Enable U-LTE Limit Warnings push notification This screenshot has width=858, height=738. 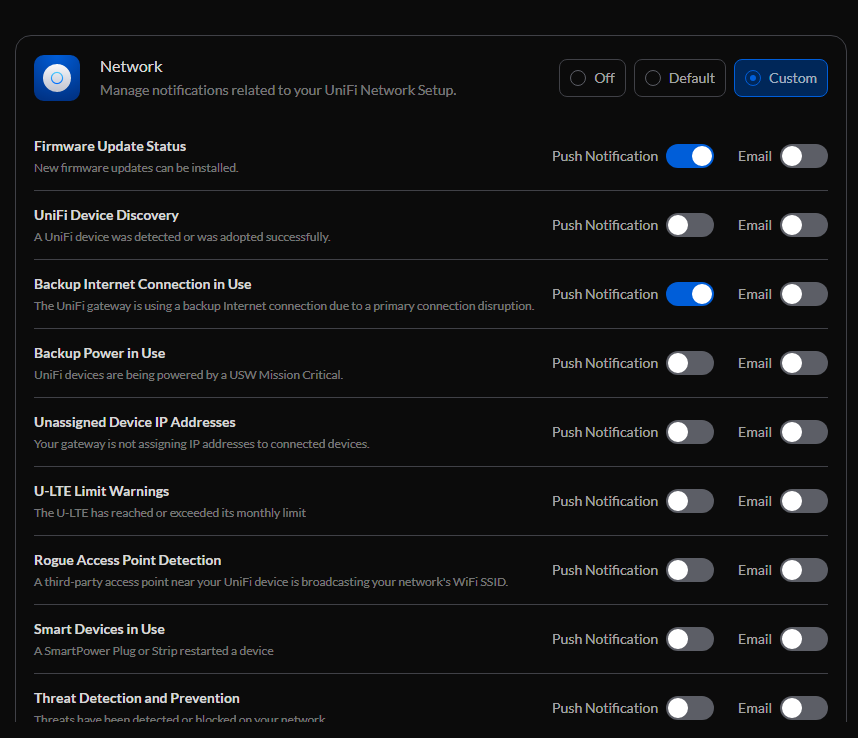[x=690, y=501]
